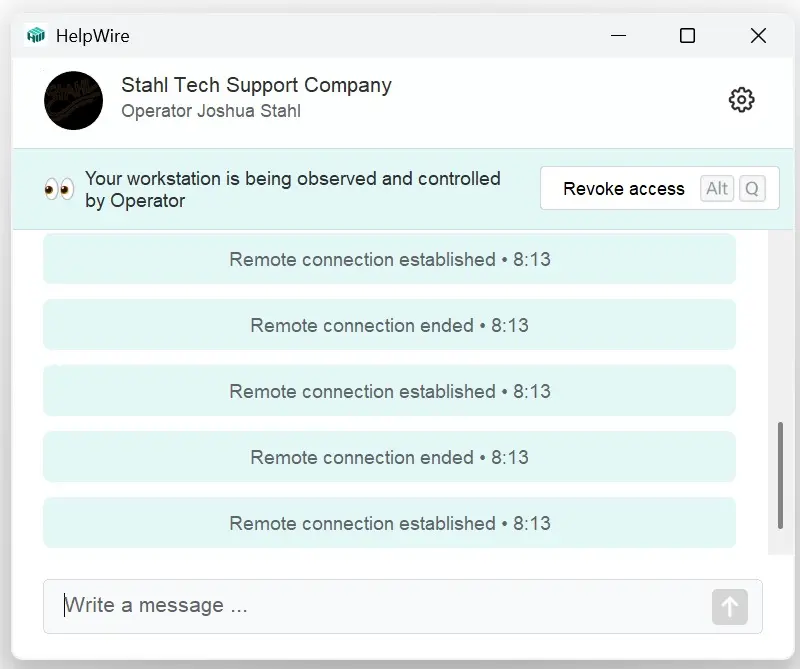Open settings via the gear icon
The width and height of the screenshot is (800, 669).
click(741, 100)
